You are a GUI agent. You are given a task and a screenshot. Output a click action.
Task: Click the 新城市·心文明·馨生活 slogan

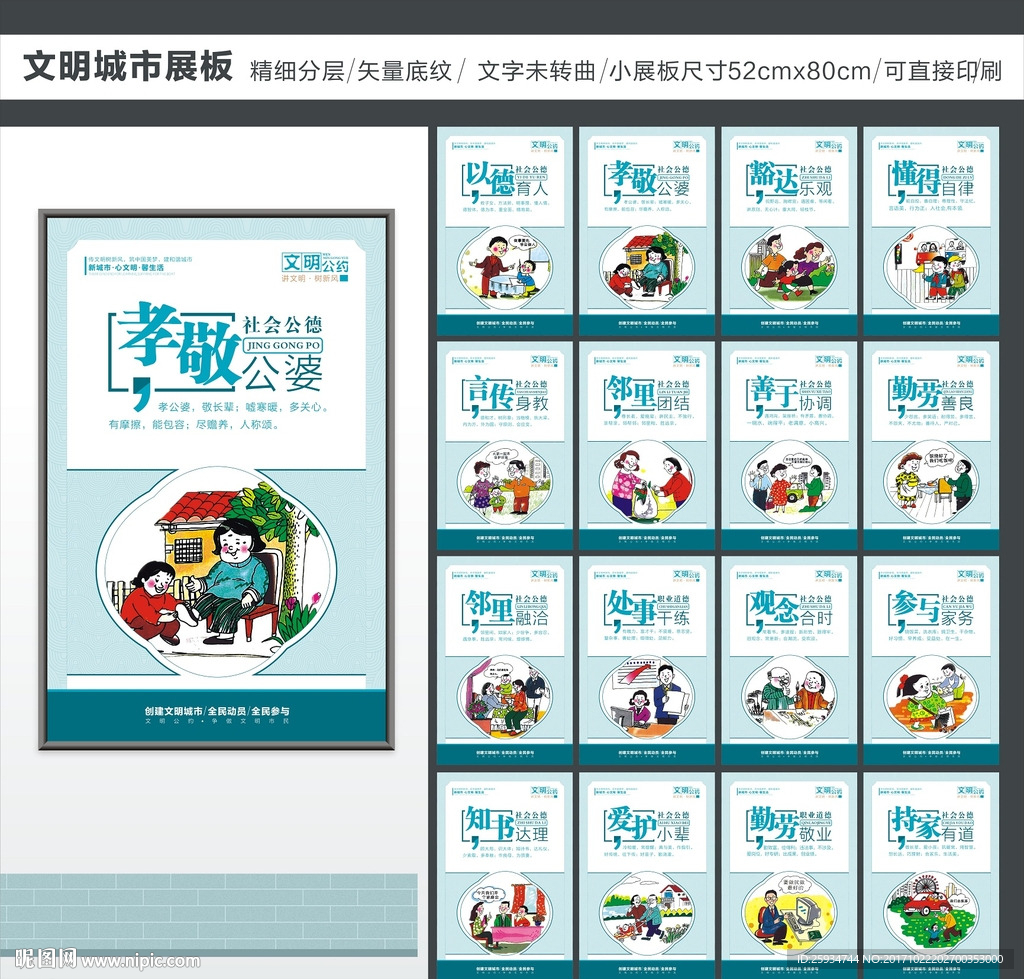[x=126, y=268]
